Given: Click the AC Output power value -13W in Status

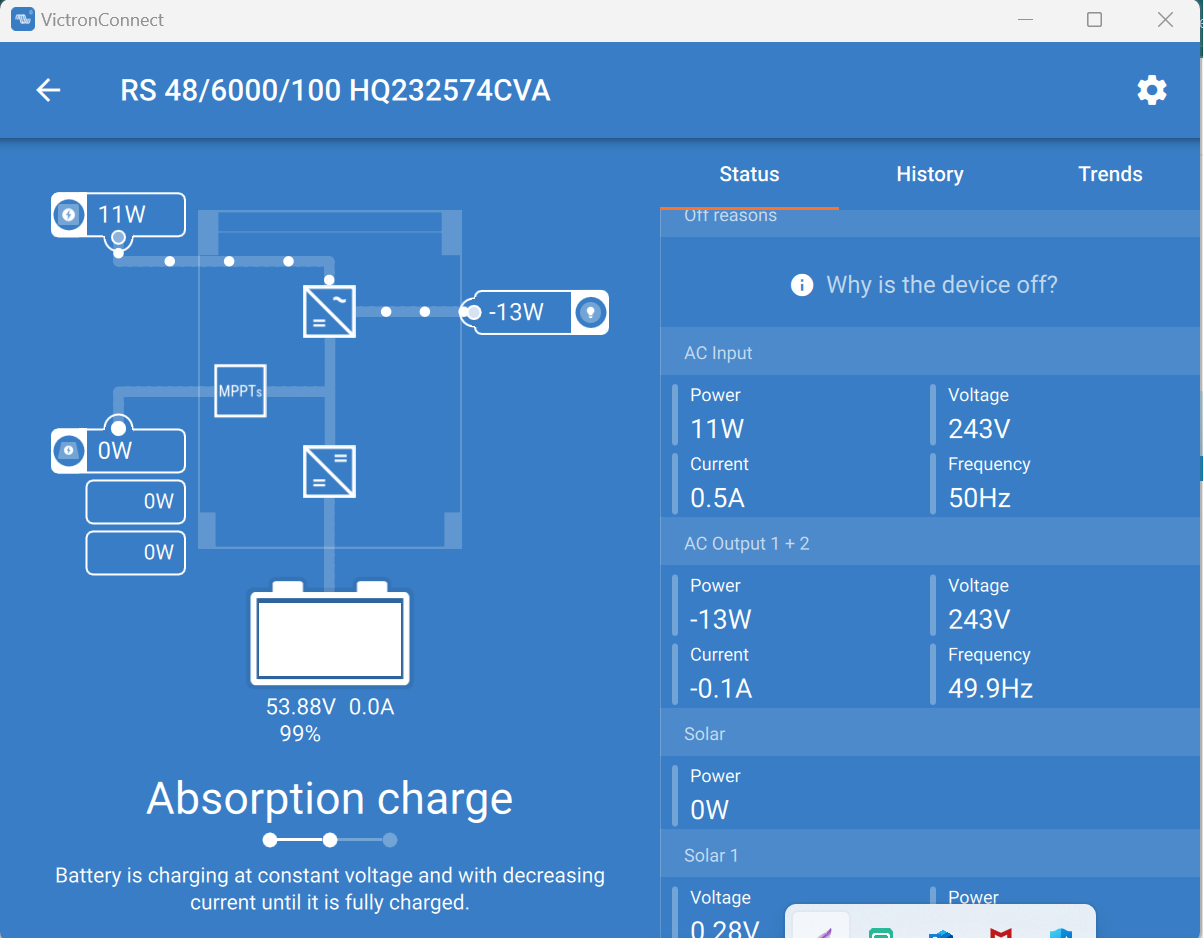Looking at the screenshot, I should (720, 619).
